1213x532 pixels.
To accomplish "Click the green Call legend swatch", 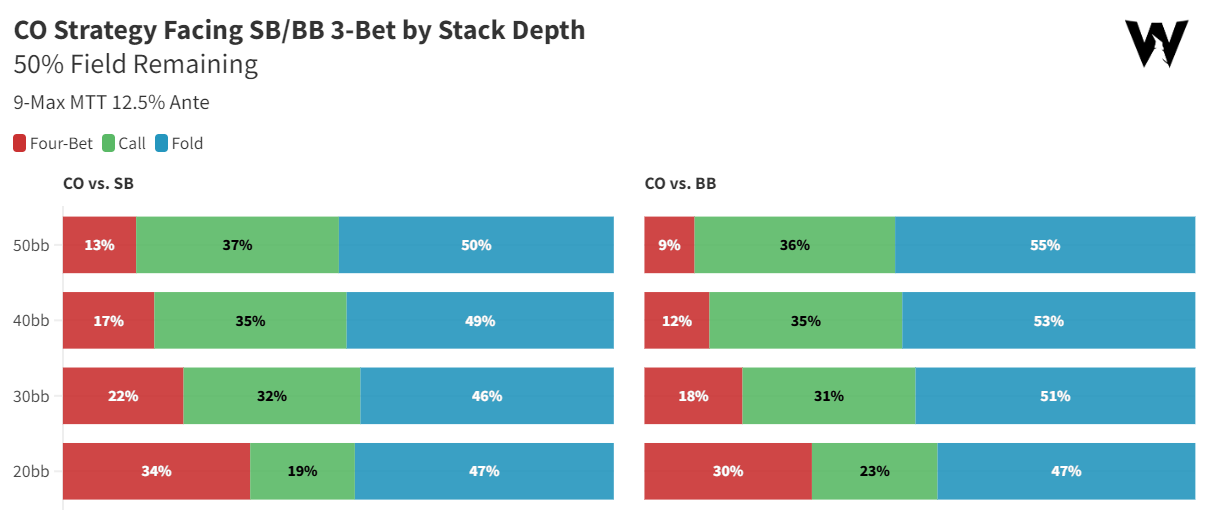I will click(109, 144).
